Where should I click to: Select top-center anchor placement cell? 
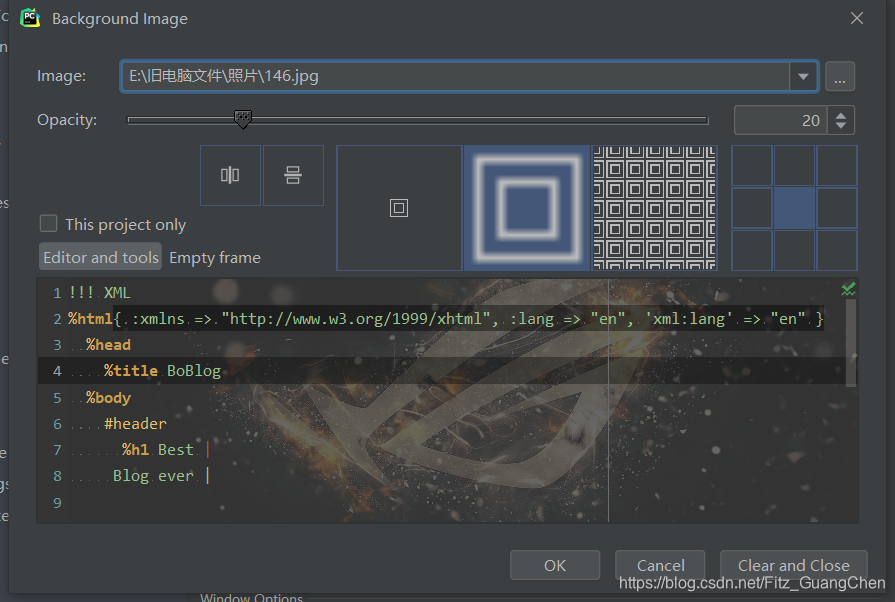(x=794, y=165)
